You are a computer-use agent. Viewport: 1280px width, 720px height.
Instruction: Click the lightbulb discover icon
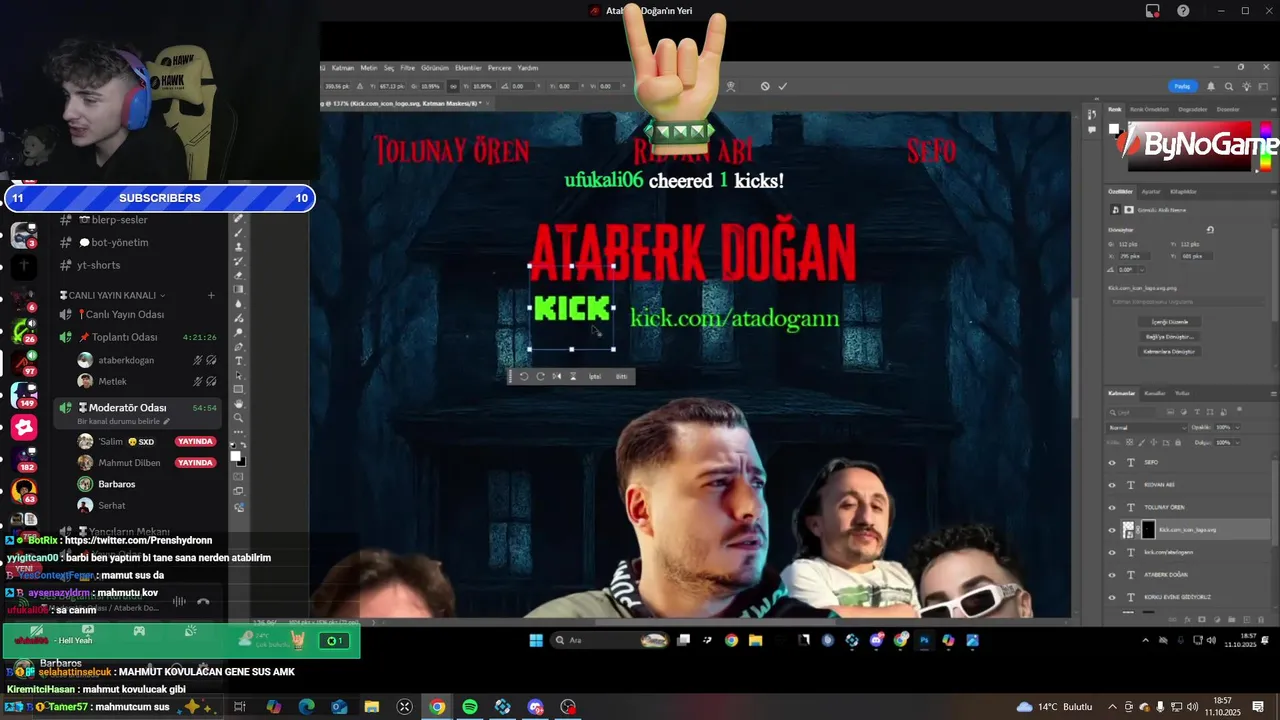point(1247,87)
